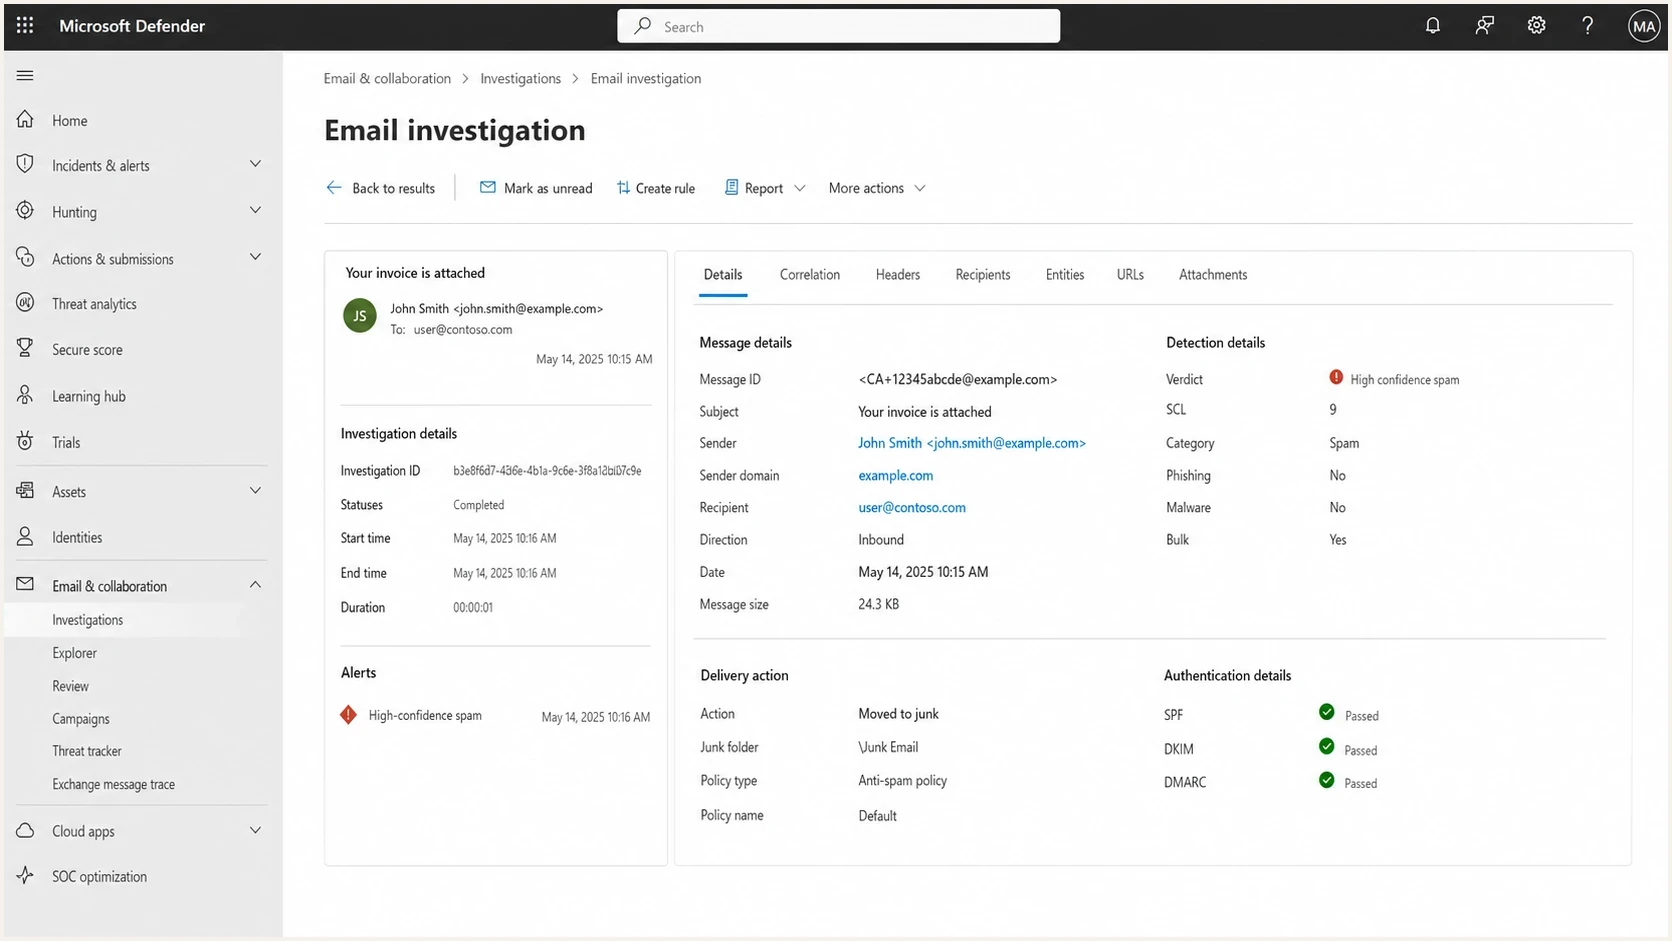This screenshot has height=941, width=1672.
Task: Click the SPF passed green check icon
Action: point(1327,713)
